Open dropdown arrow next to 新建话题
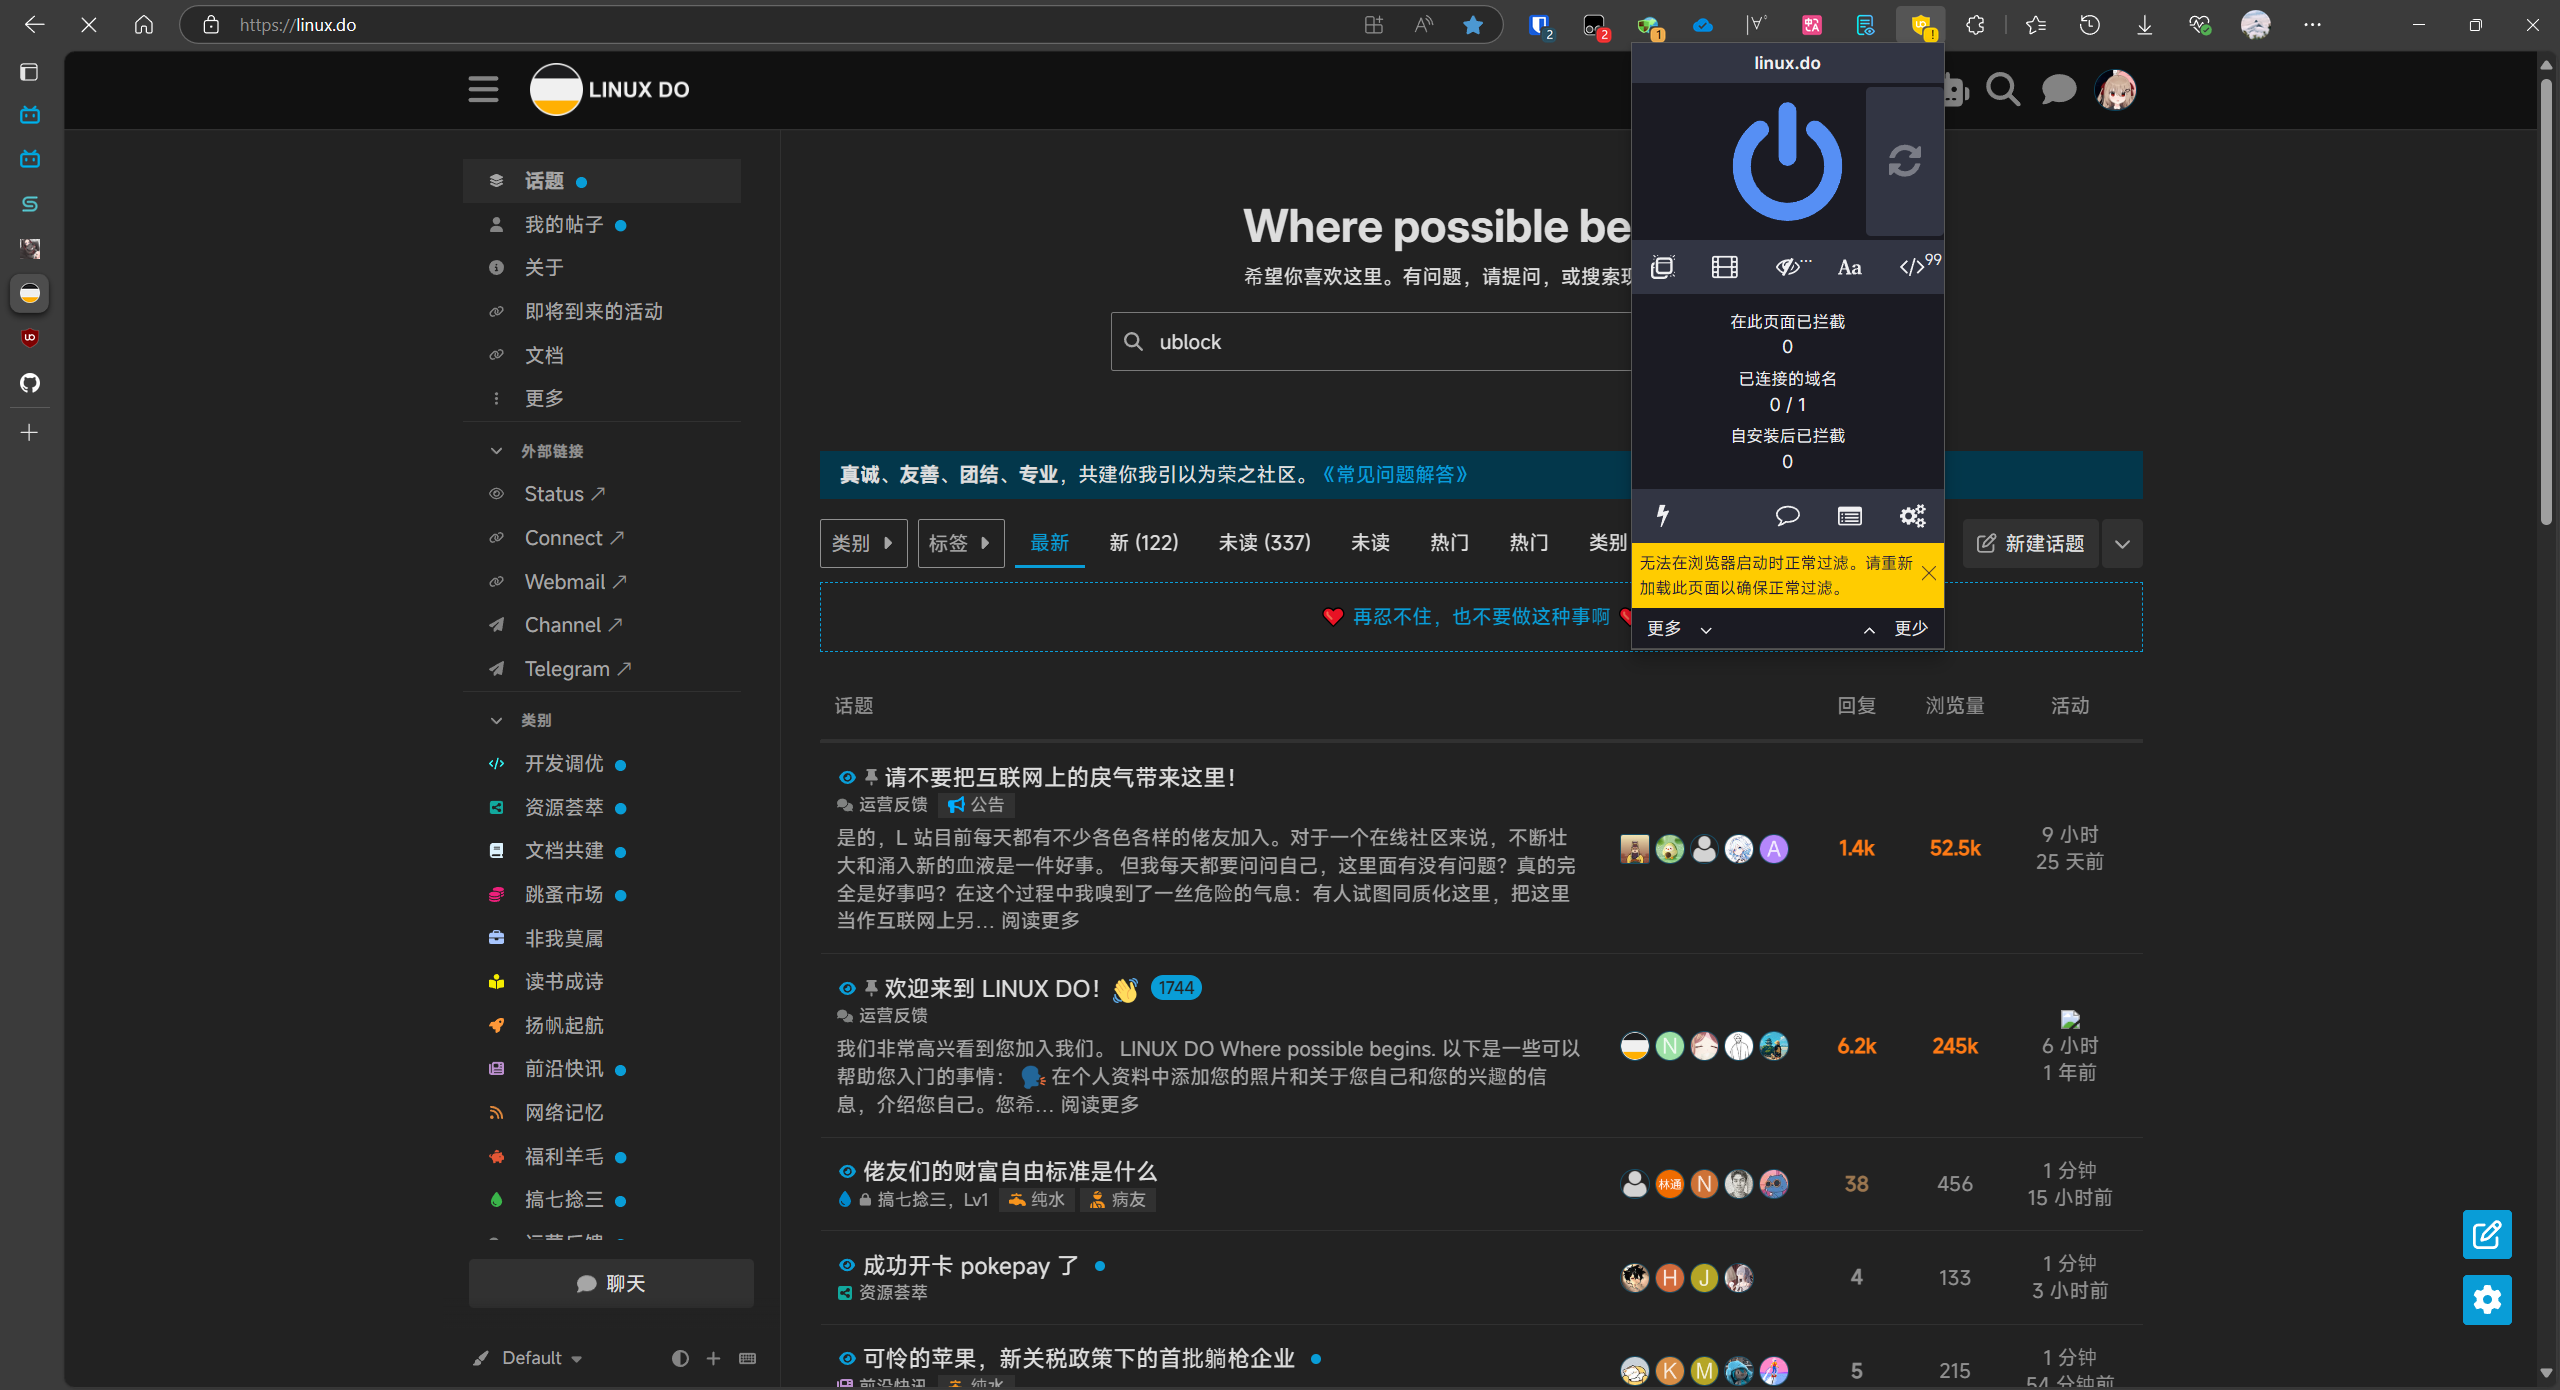This screenshot has height=1390, width=2560. [2122, 543]
